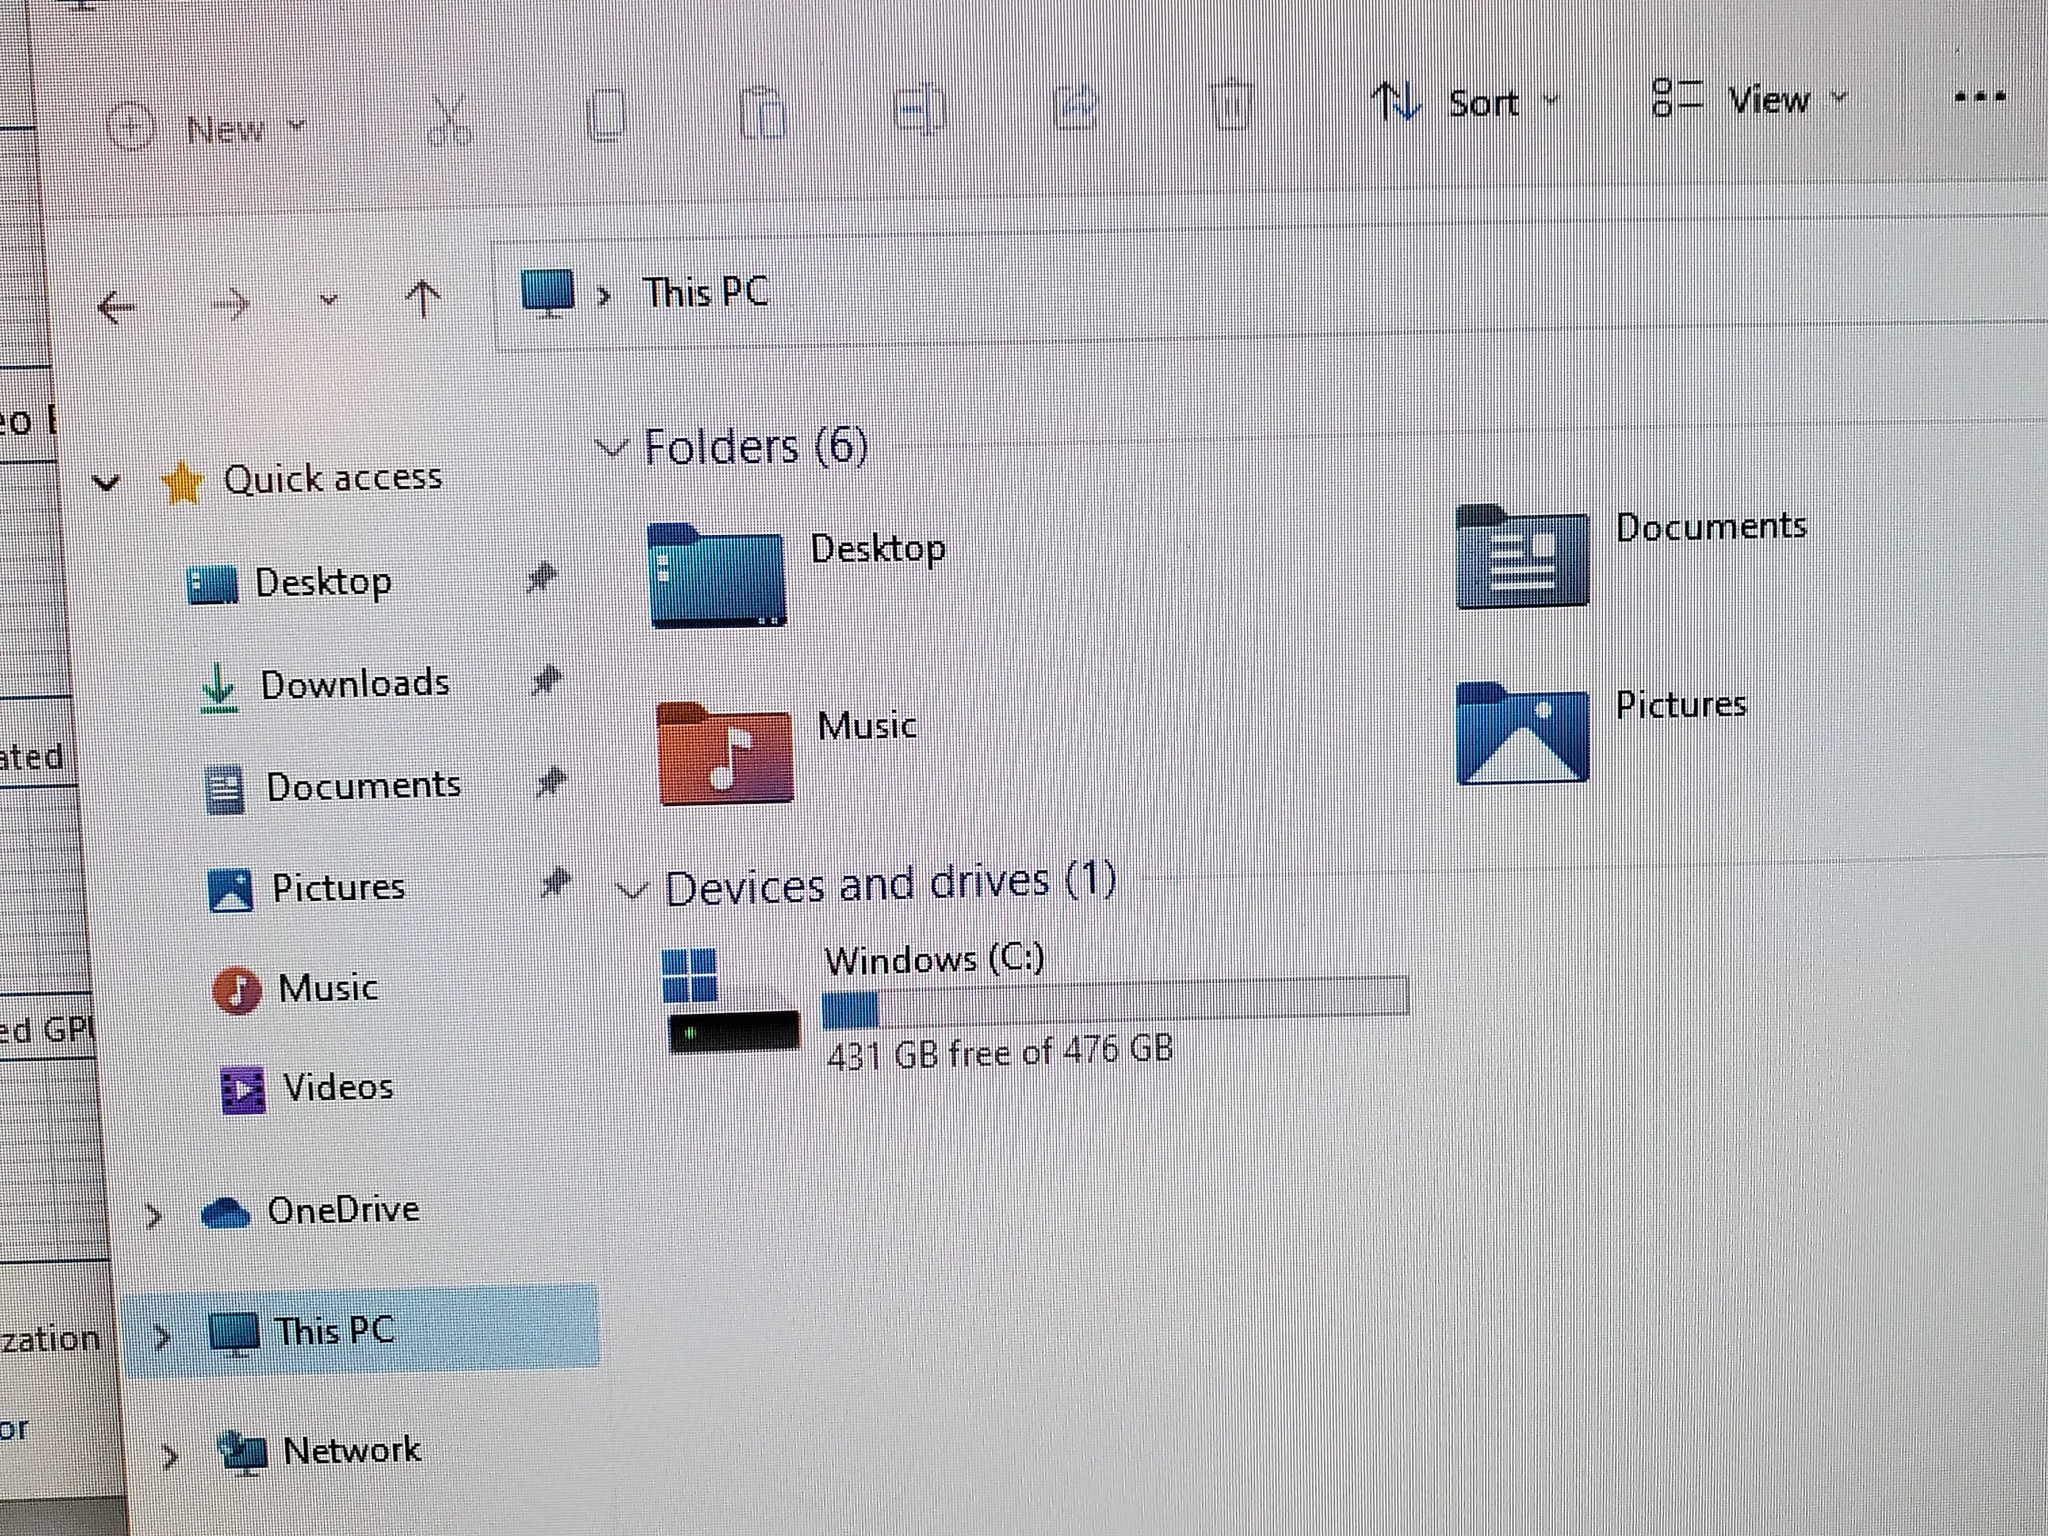Click the C: drive storage usage bar
Screen dimensions: 2048x1536
tap(1115, 1002)
